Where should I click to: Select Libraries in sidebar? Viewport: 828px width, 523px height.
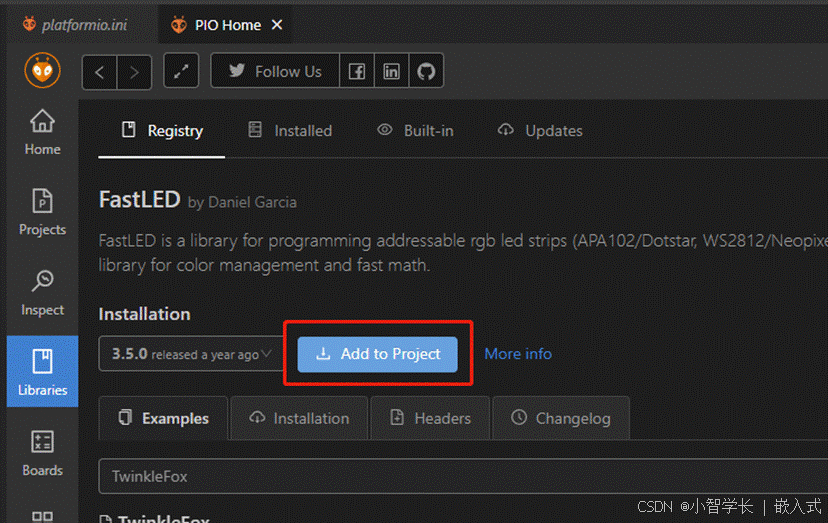pos(42,371)
